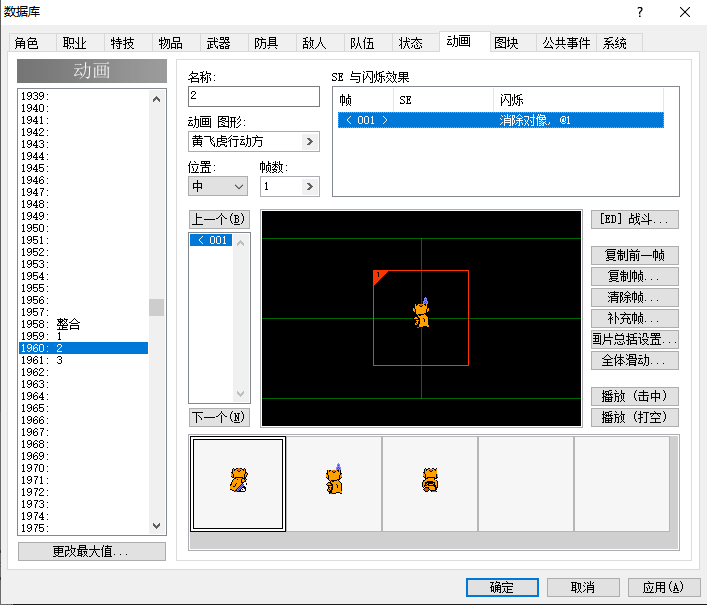
Task: Open the 帧数 value arrow
Action: tap(310, 186)
